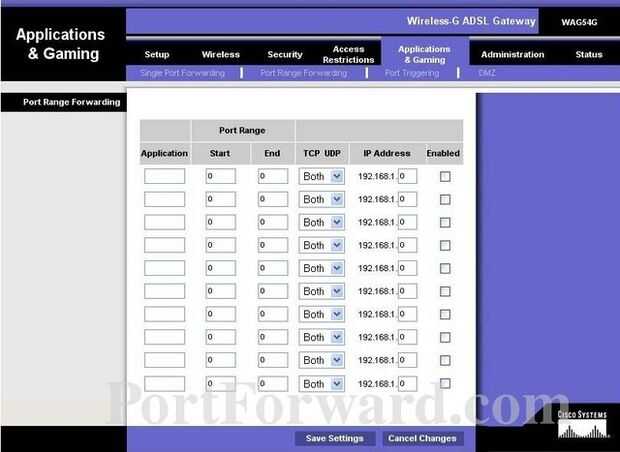Image resolution: width=620 pixels, height=452 pixels.
Task: Go to the DMZ sub-tab
Action: pos(487,73)
